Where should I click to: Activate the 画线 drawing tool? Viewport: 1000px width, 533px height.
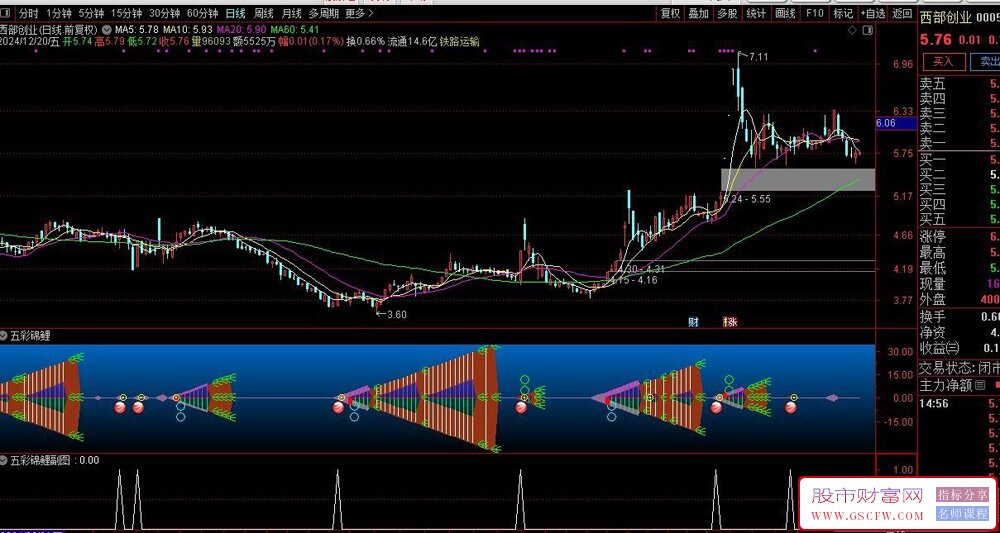(x=785, y=13)
